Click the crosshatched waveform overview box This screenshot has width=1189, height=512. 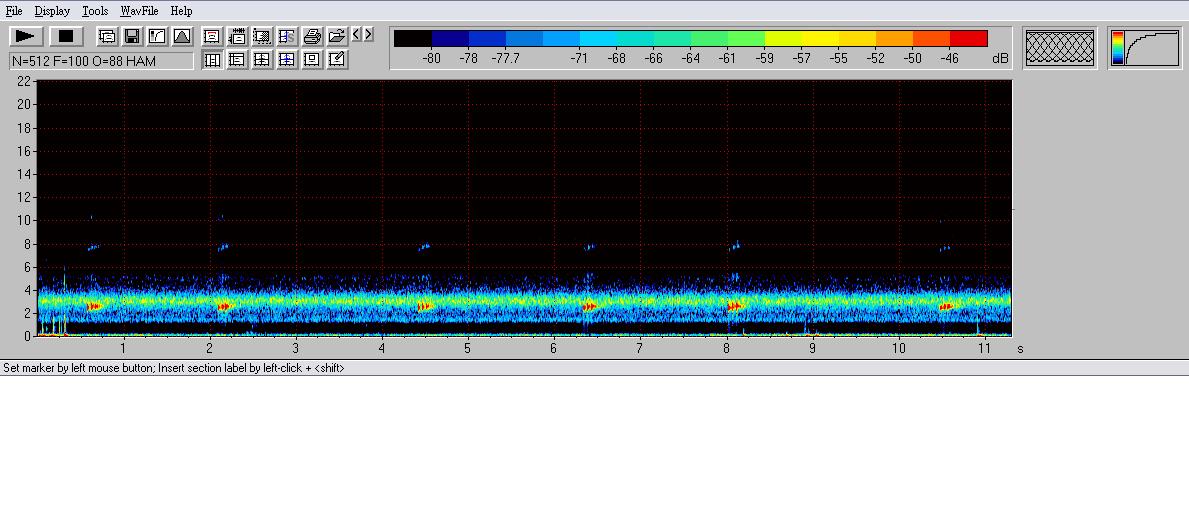1060,47
